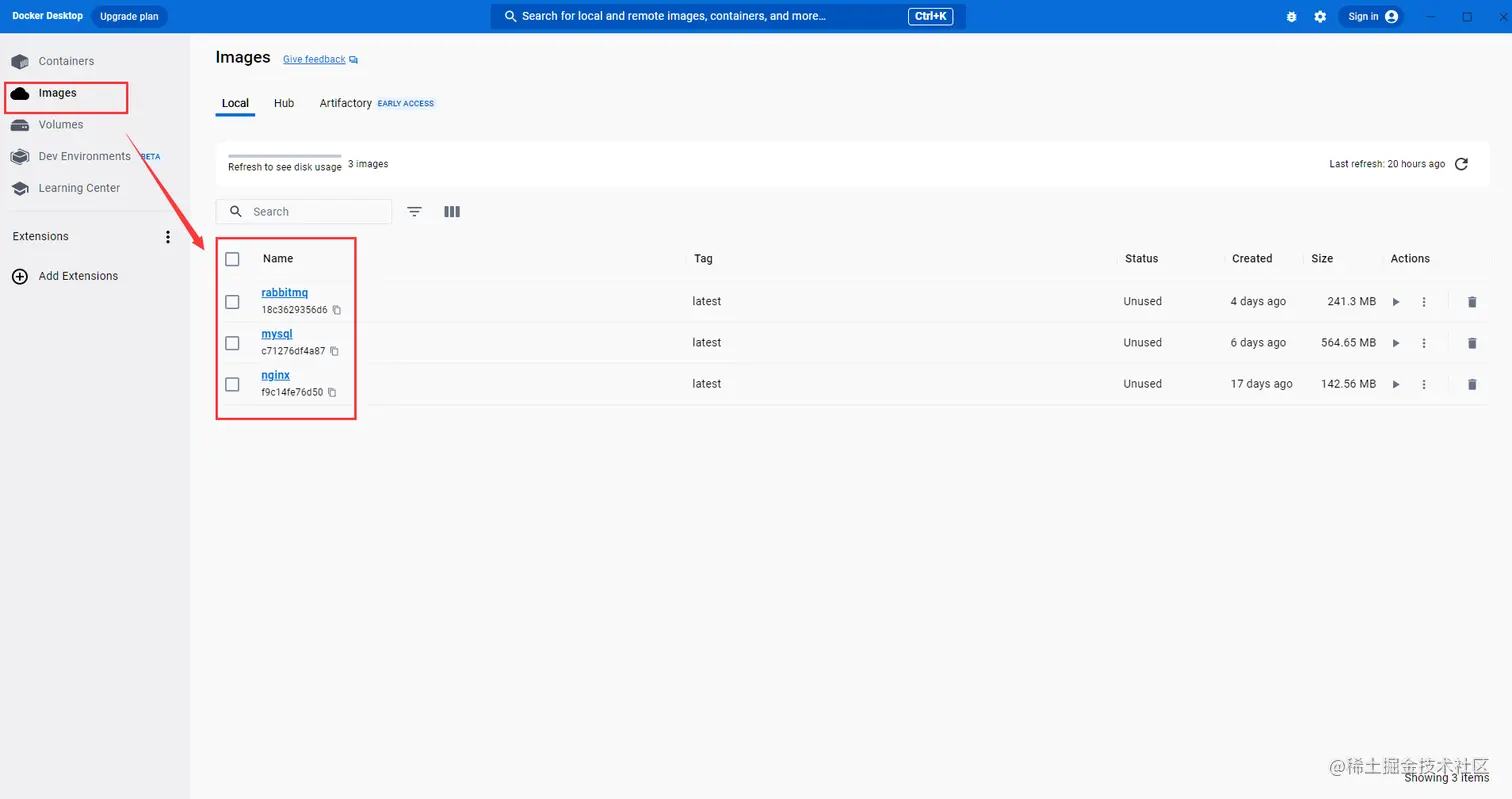Viewport: 1512px width, 799px height.
Task: Run the mysql image
Action: point(1396,343)
